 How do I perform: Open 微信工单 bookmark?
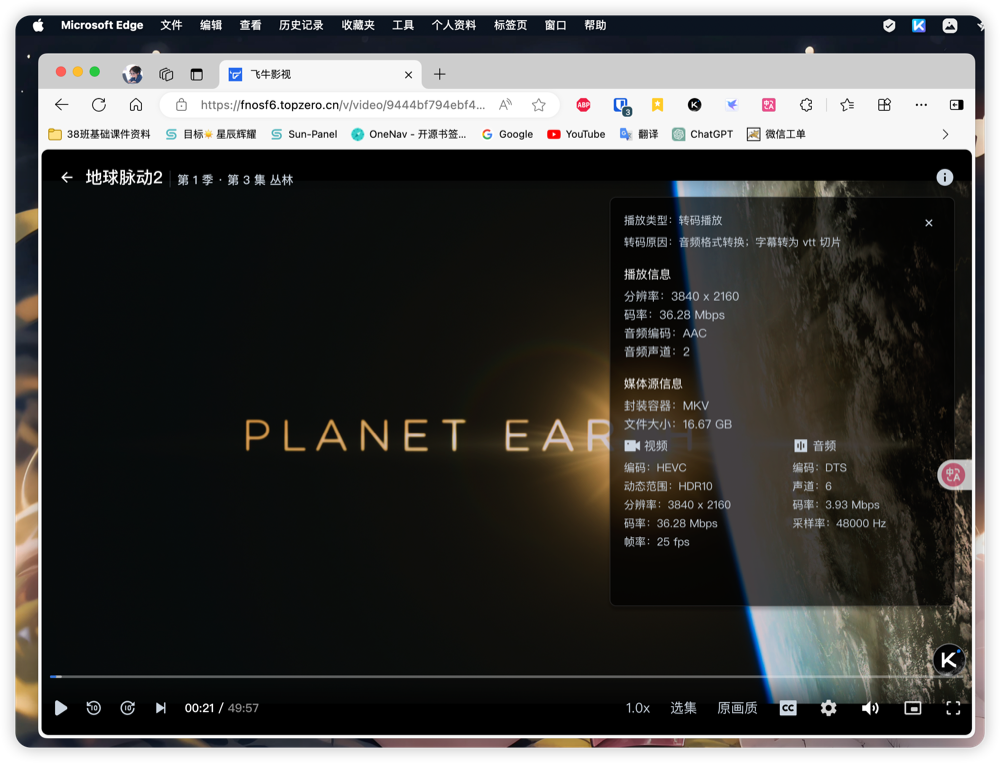[776, 134]
